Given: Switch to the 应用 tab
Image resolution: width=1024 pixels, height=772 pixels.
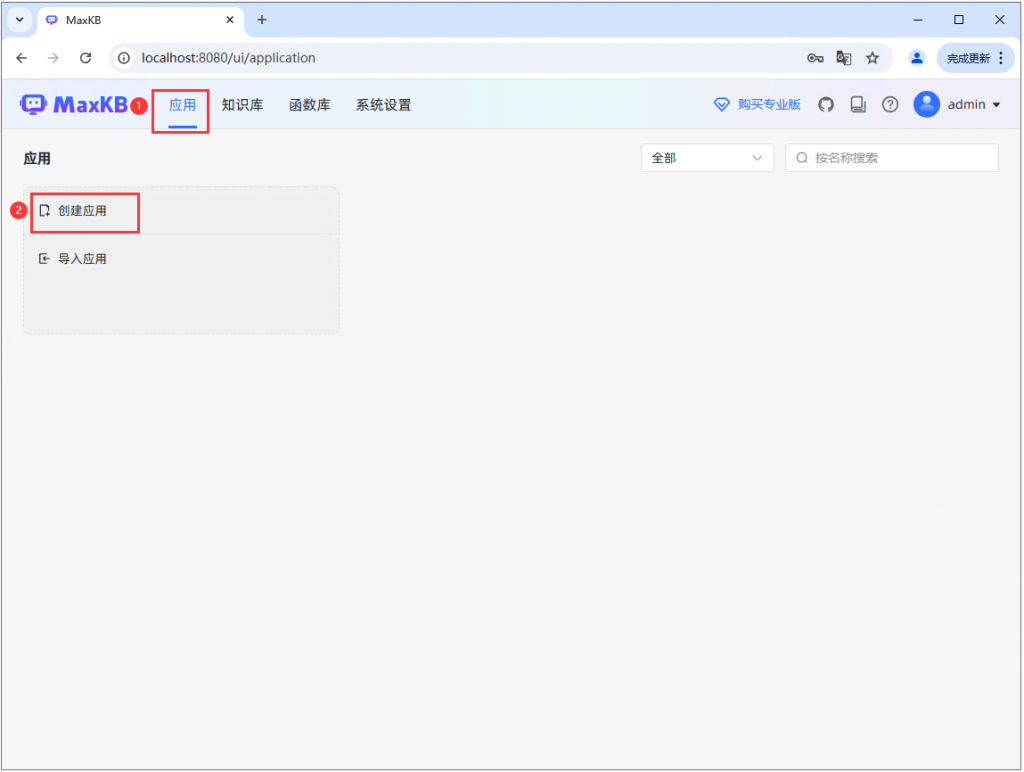Looking at the screenshot, I should 182,105.
